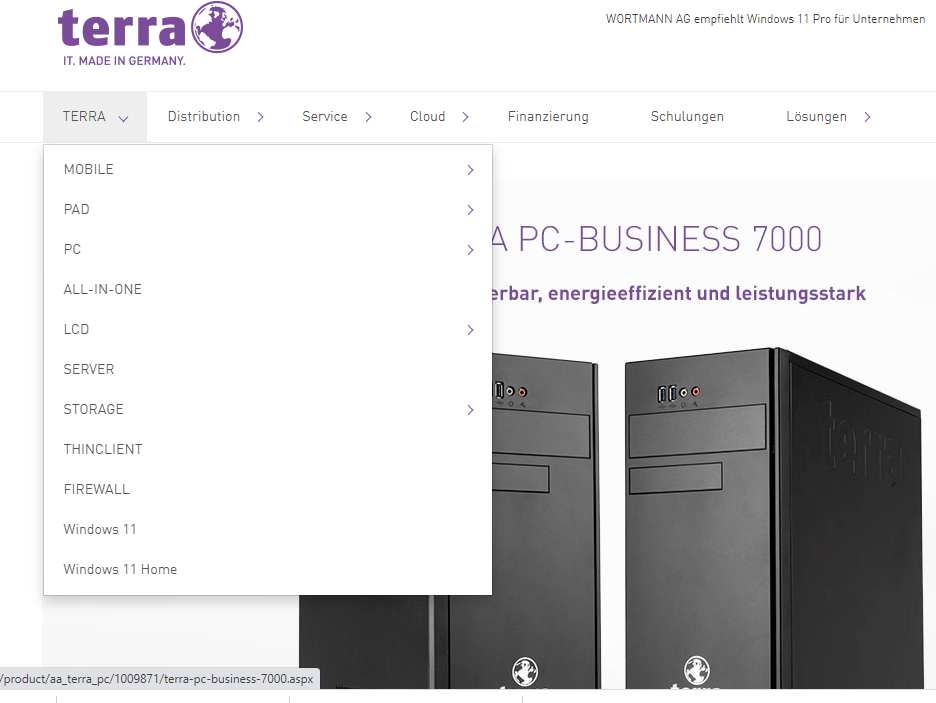The height and width of the screenshot is (703, 936).
Task: Open the Cloud menu
Action: 427,116
